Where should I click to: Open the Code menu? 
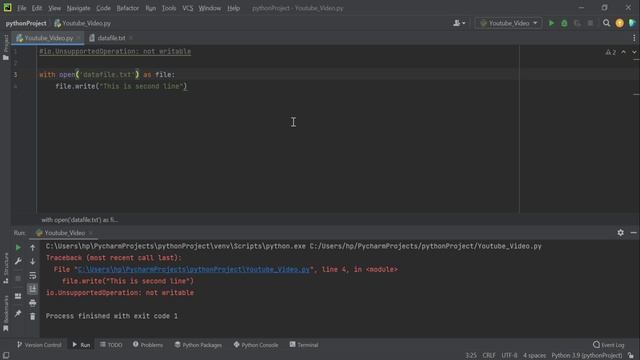click(103, 8)
